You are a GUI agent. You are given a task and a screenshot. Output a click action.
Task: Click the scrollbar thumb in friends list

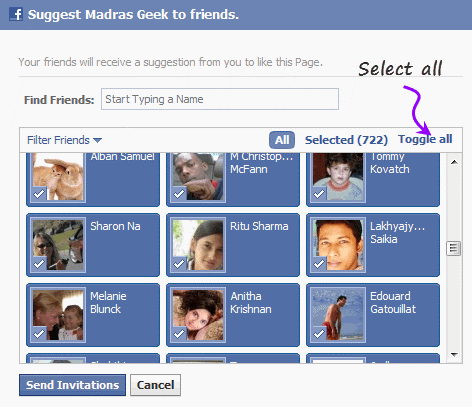point(454,248)
